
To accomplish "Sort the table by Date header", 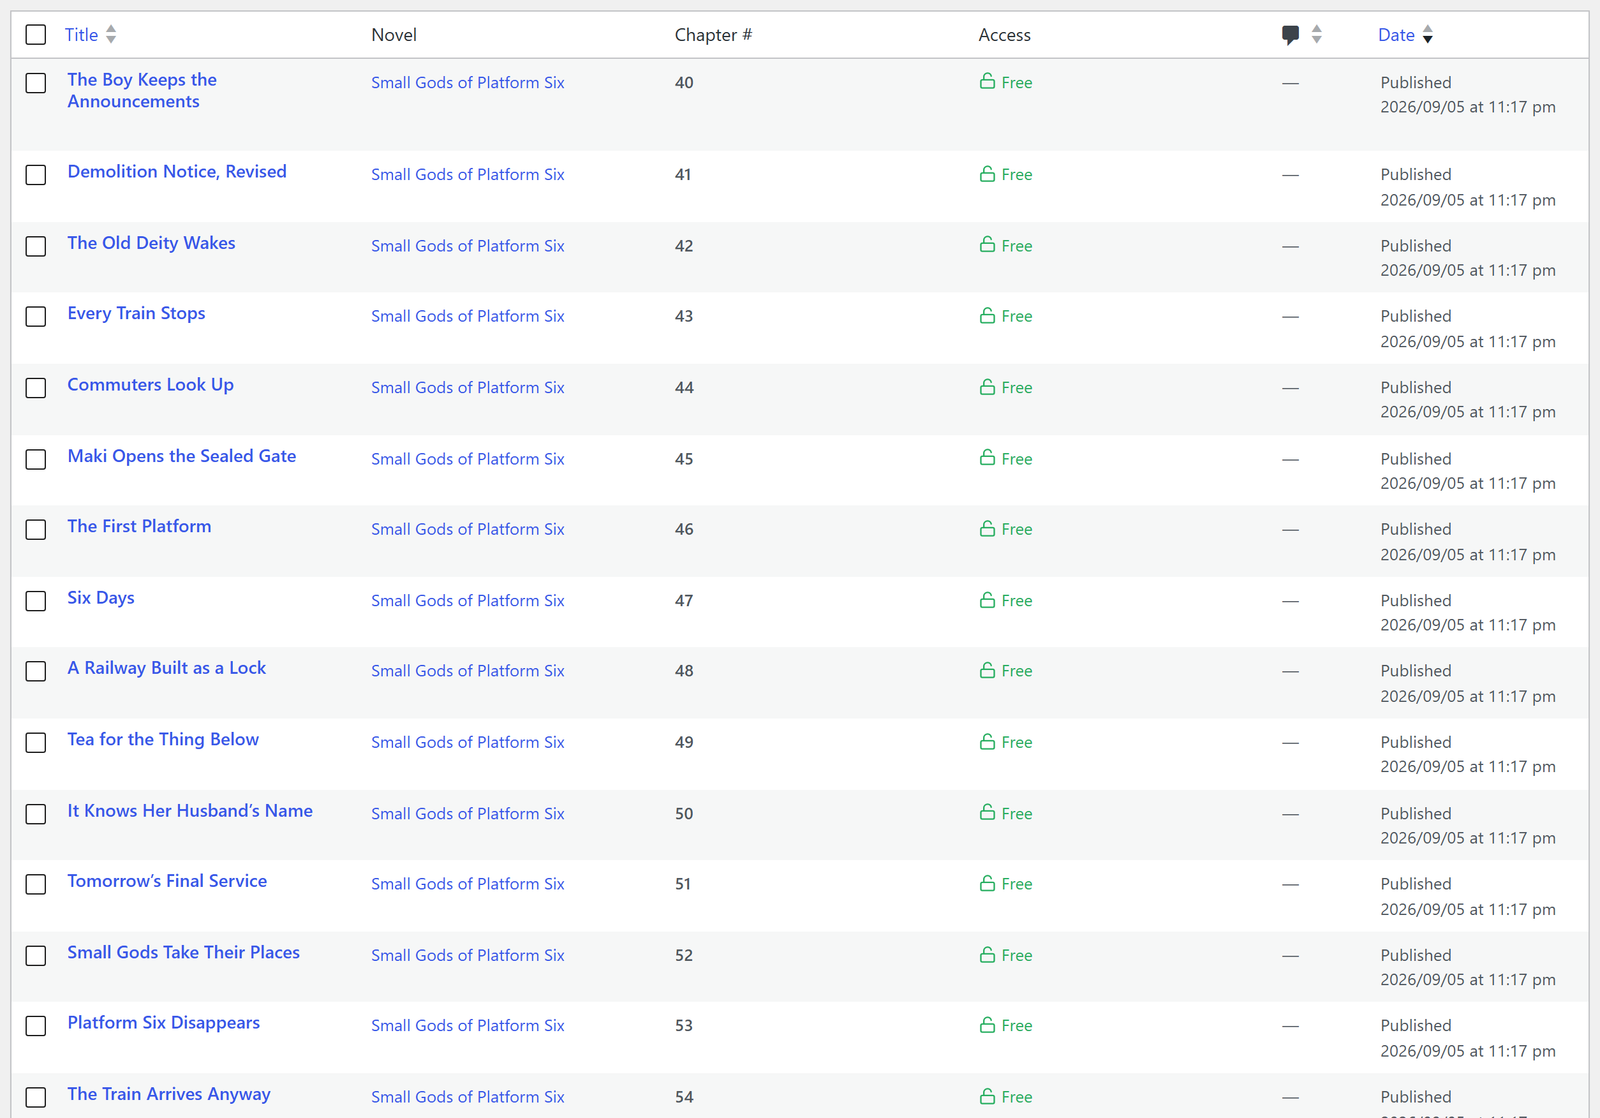I will click(1396, 35).
